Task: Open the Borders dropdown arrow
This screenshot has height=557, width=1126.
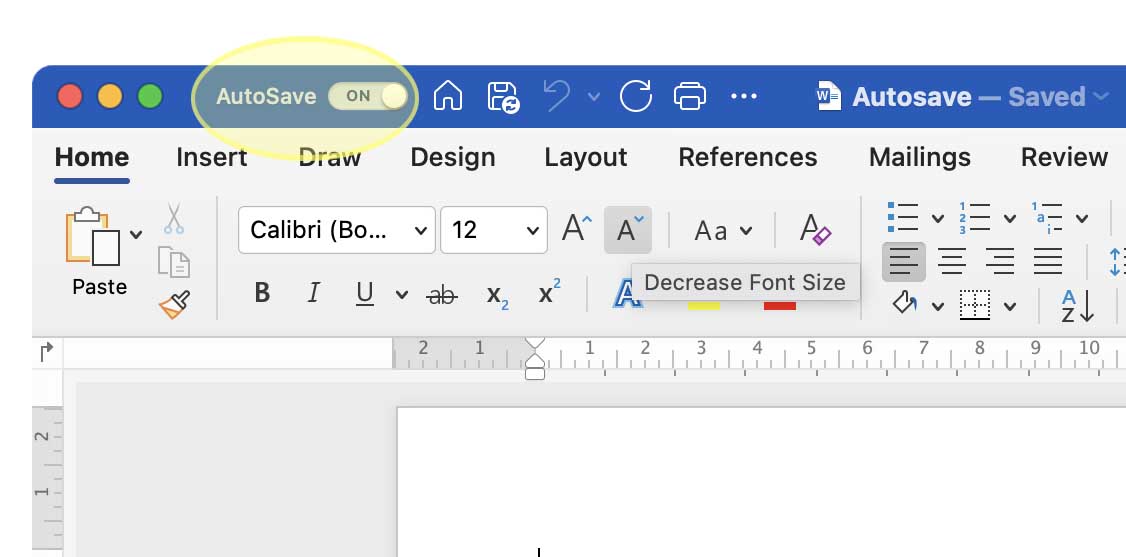Action: [1010, 306]
